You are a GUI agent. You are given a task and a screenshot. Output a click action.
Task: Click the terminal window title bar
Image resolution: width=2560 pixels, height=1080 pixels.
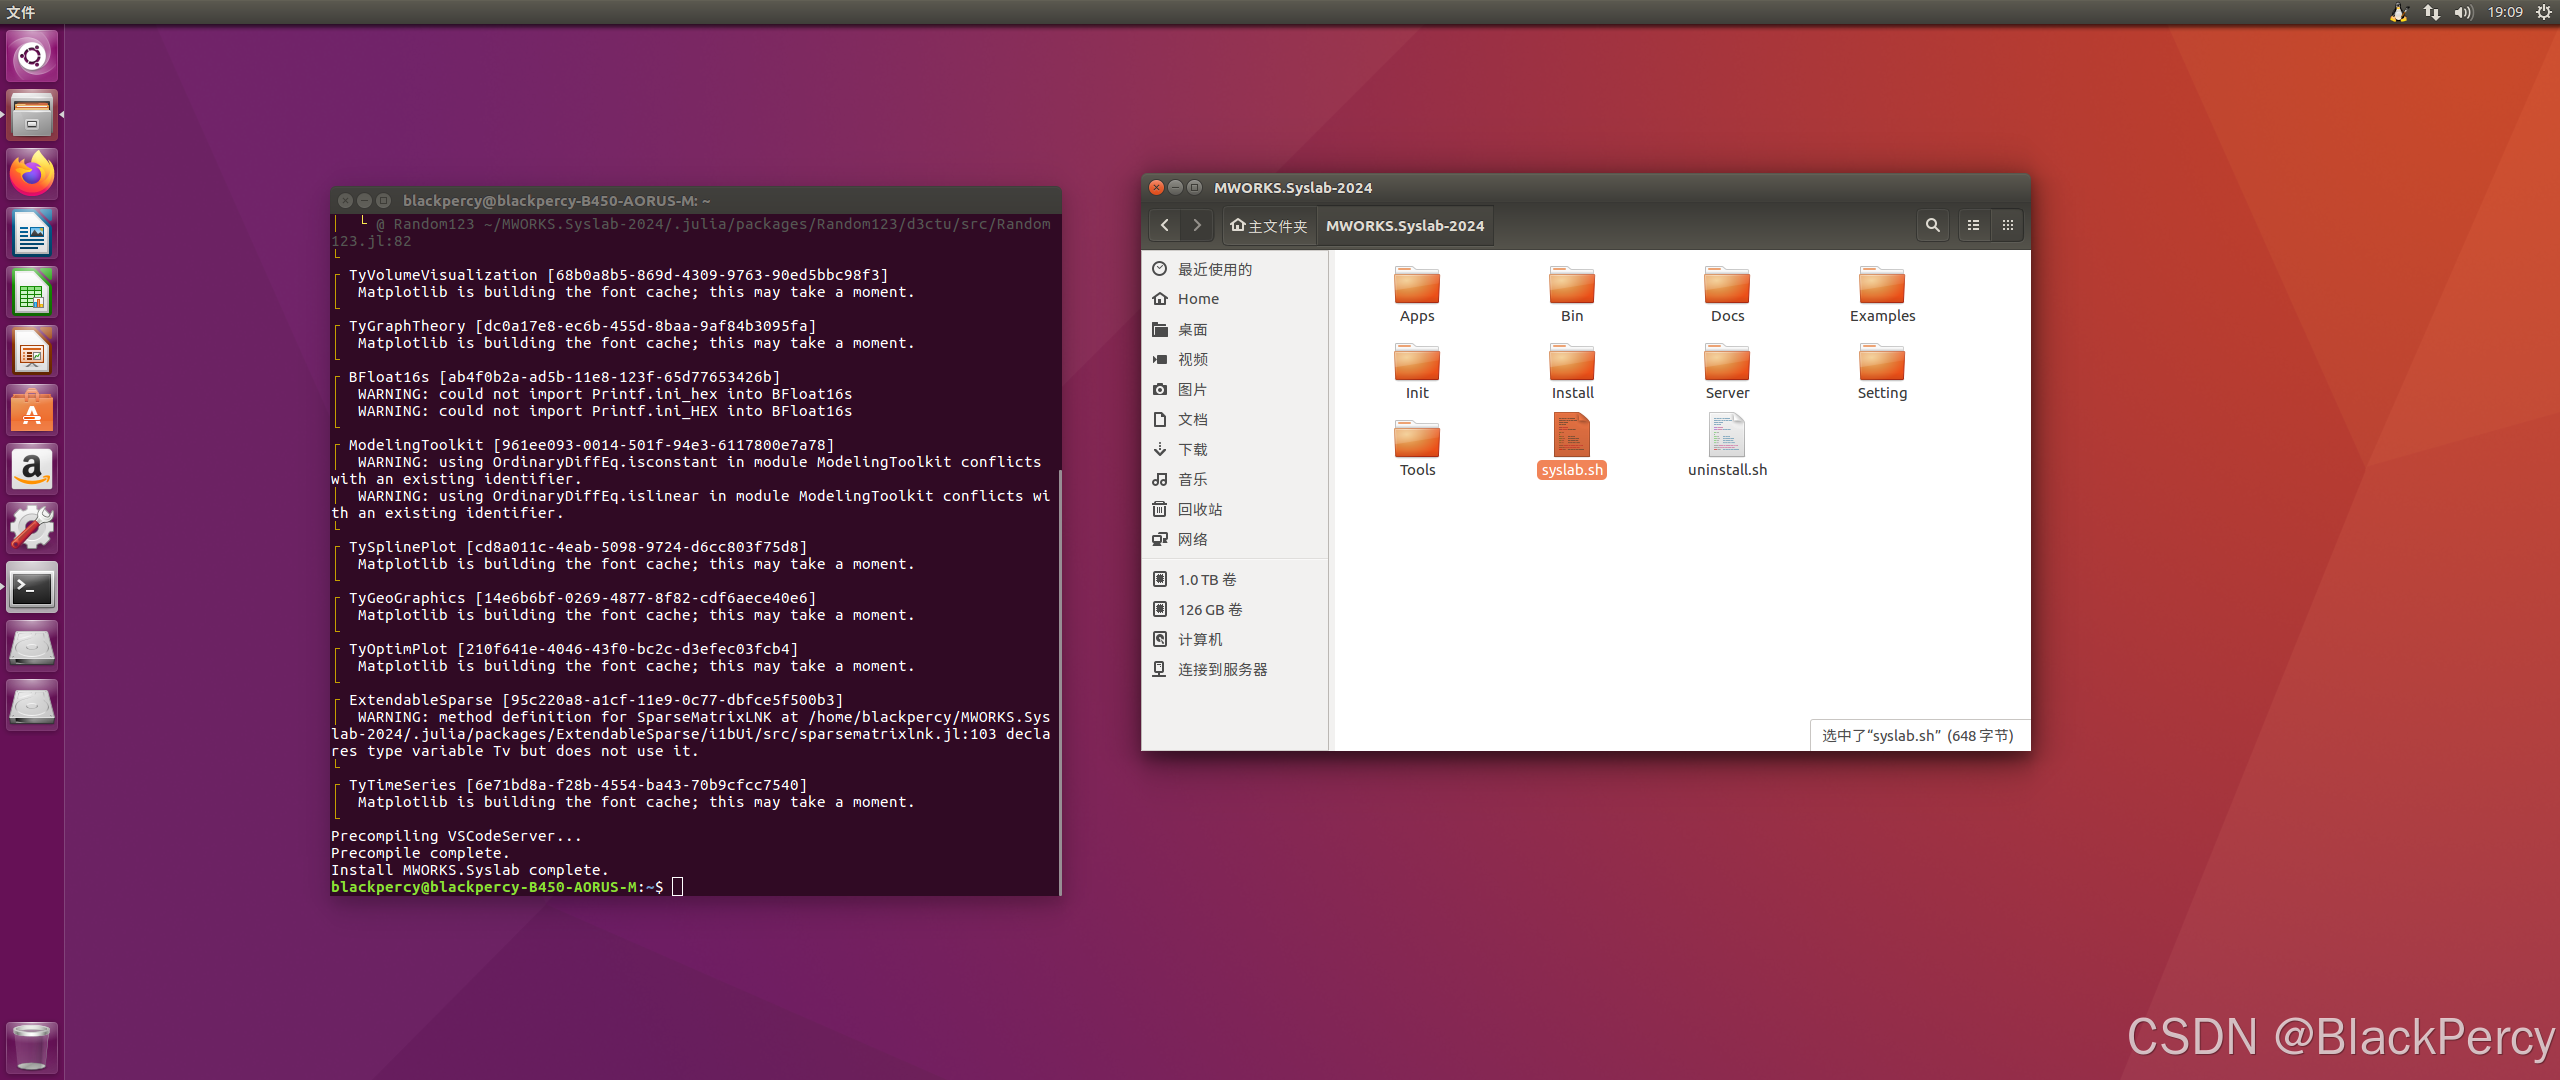pyautogui.click(x=696, y=200)
